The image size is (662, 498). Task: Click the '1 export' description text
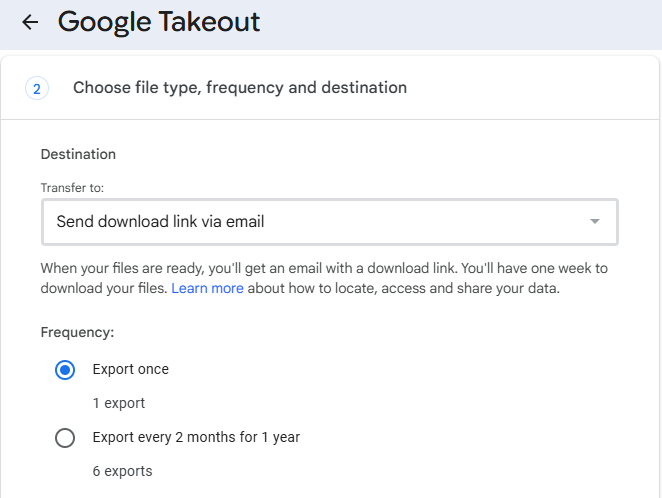(x=119, y=403)
